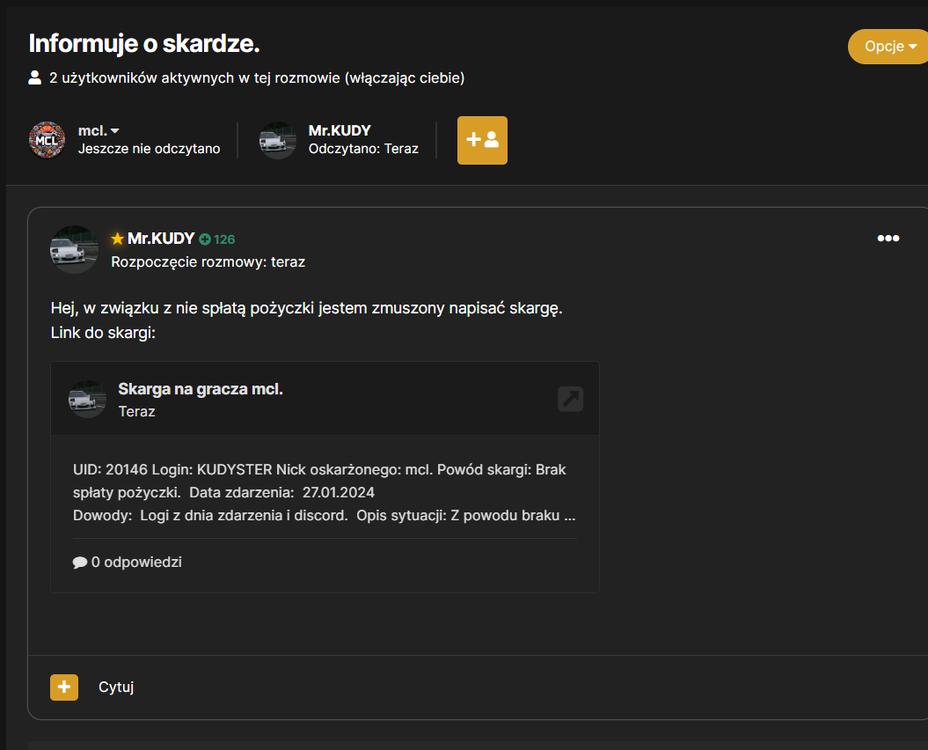
Task: Click the Cytuj quote link
Action: 116,687
